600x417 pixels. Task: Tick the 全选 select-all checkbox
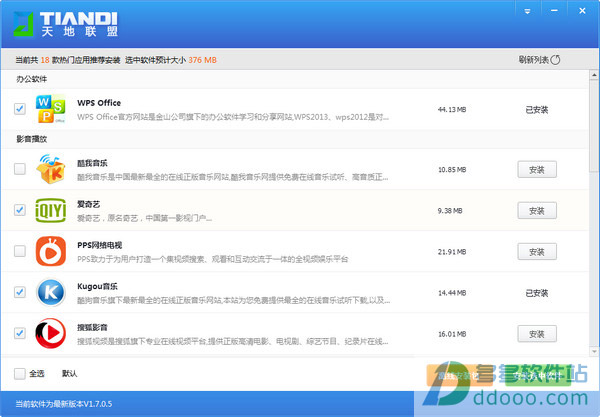(x=20, y=373)
